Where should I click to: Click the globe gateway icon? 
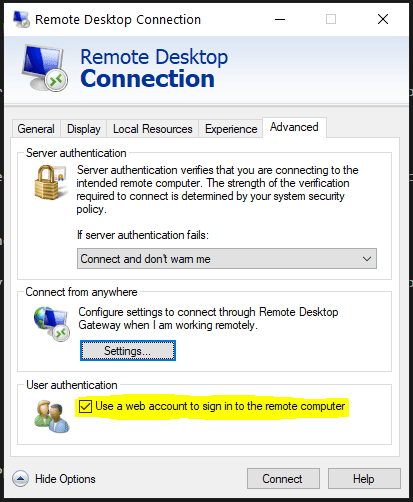tap(52, 324)
